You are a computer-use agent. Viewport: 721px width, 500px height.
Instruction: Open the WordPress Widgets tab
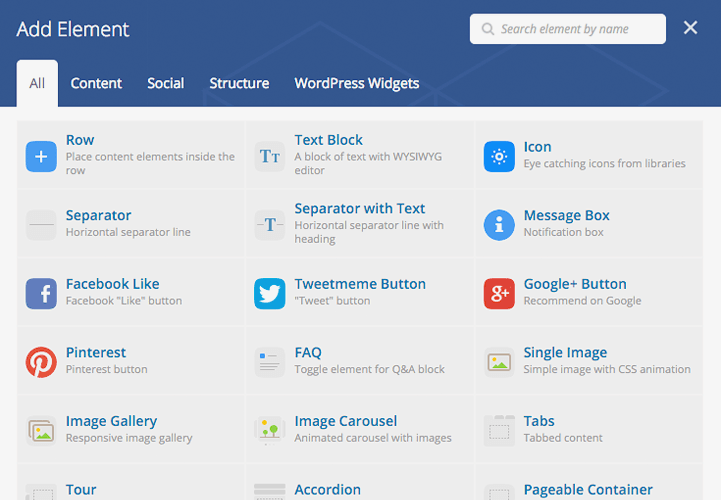pos(356,83)
